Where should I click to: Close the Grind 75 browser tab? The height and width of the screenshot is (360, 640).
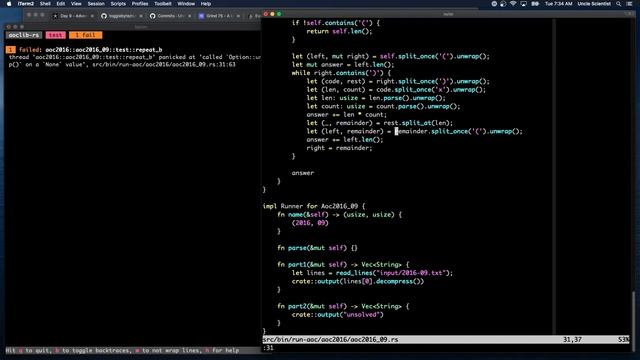[238, 16]
